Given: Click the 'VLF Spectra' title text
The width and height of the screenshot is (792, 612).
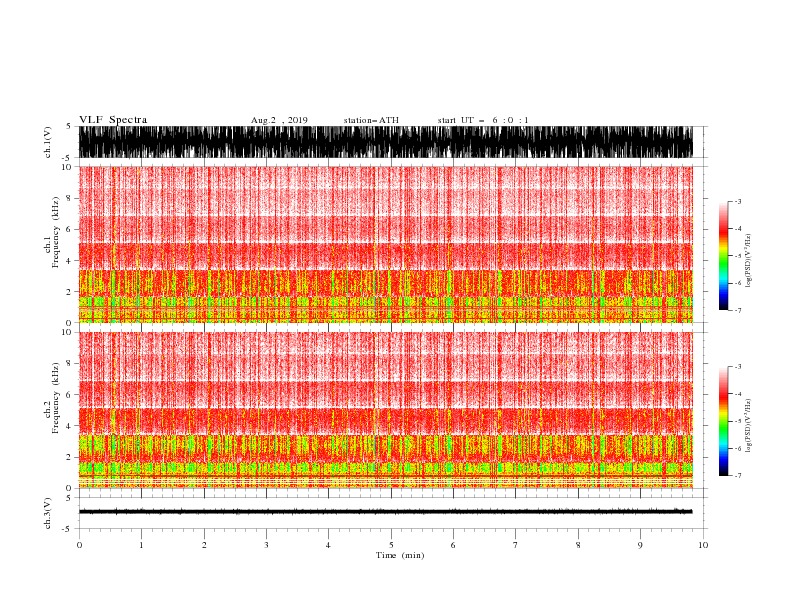Looking at the screenshot, I should click(x=113, y=120).
